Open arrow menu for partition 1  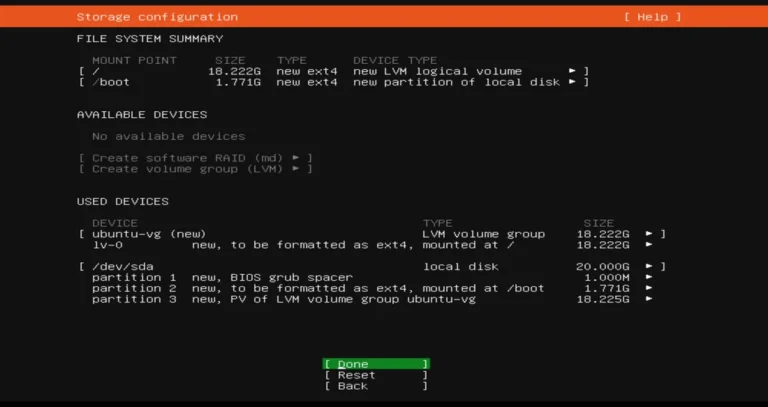click(649, 277)
